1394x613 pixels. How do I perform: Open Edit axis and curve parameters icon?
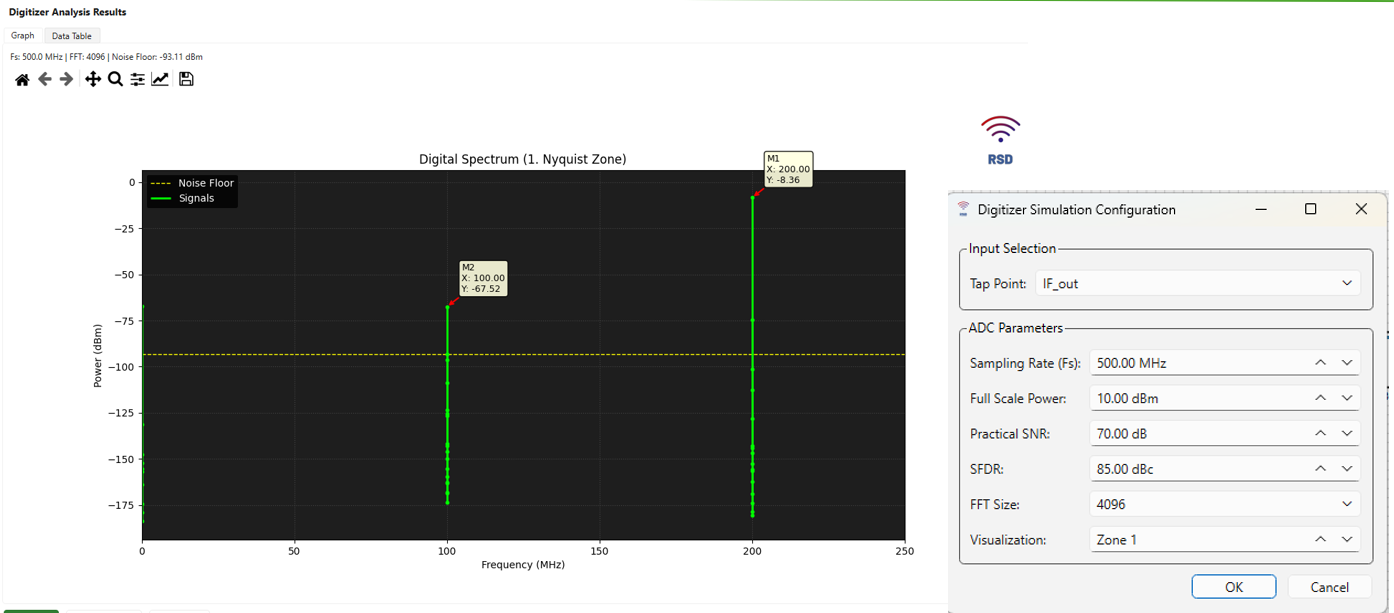pos(160,79)
